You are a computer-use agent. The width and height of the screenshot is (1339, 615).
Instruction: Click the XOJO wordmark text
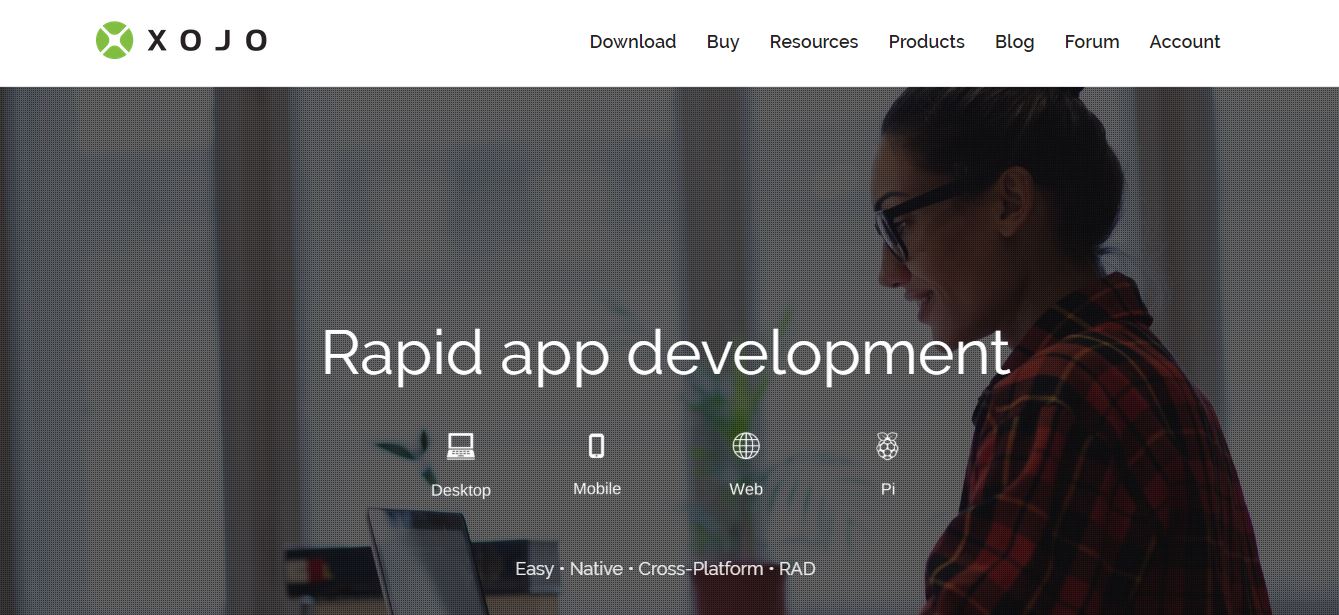pos(207,41)
